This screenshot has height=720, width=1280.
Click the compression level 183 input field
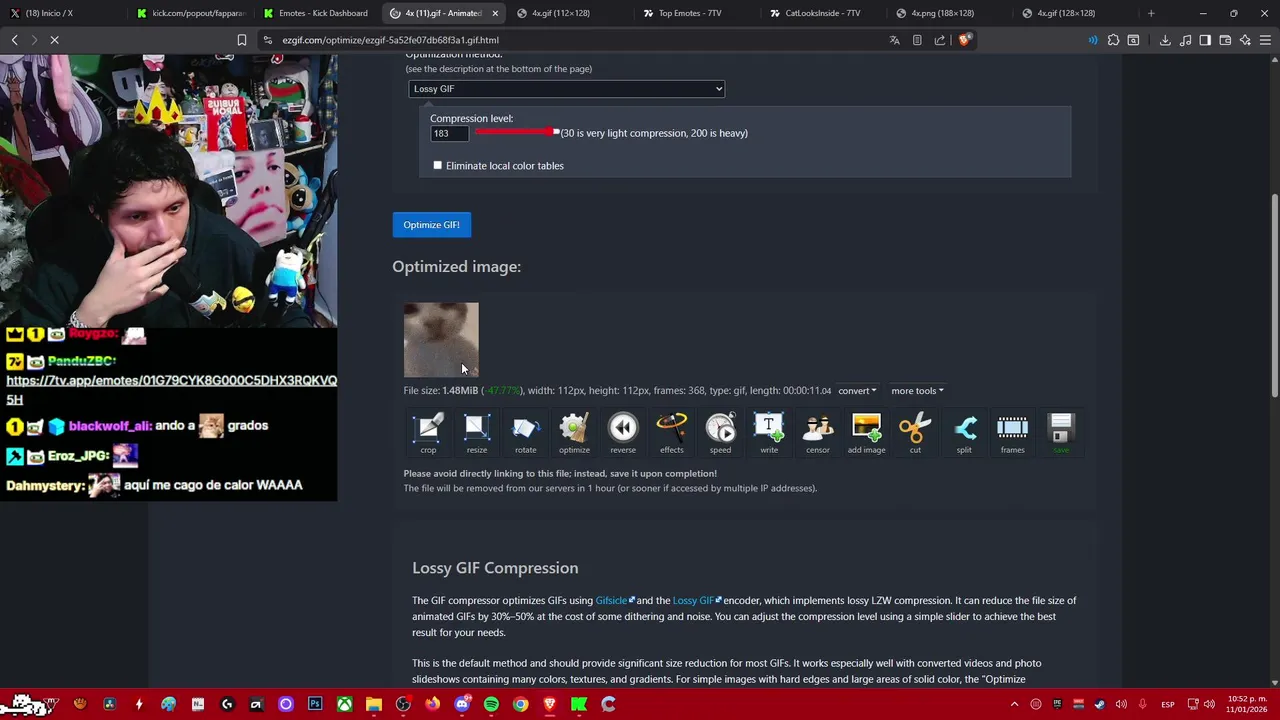click(449, 133)
